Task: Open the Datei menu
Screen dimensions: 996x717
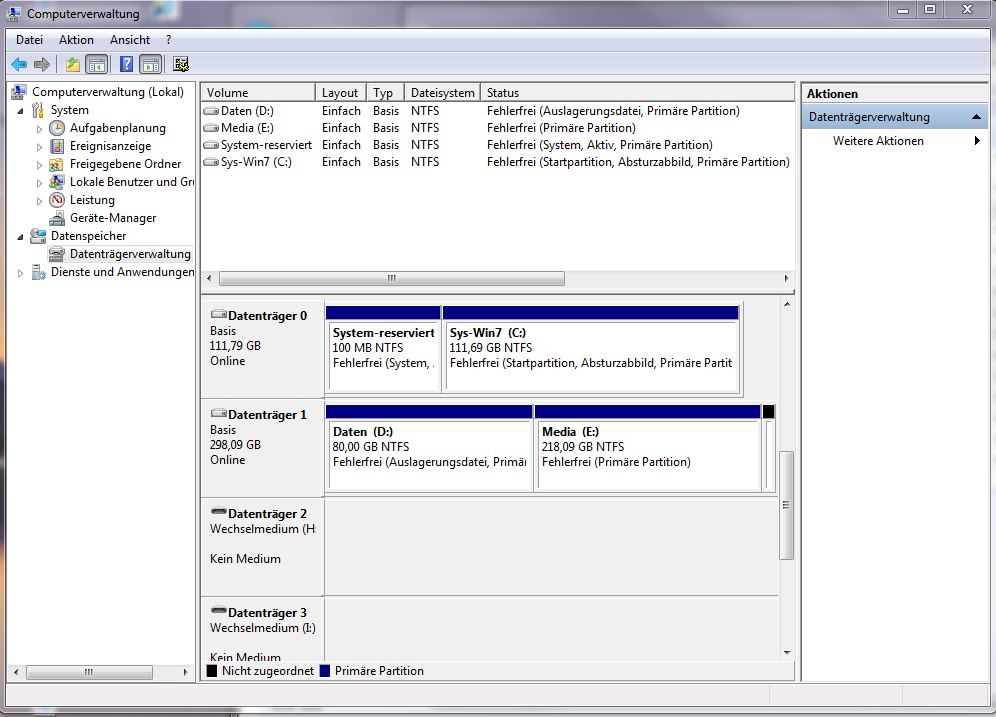Action: tap(28, 40)
